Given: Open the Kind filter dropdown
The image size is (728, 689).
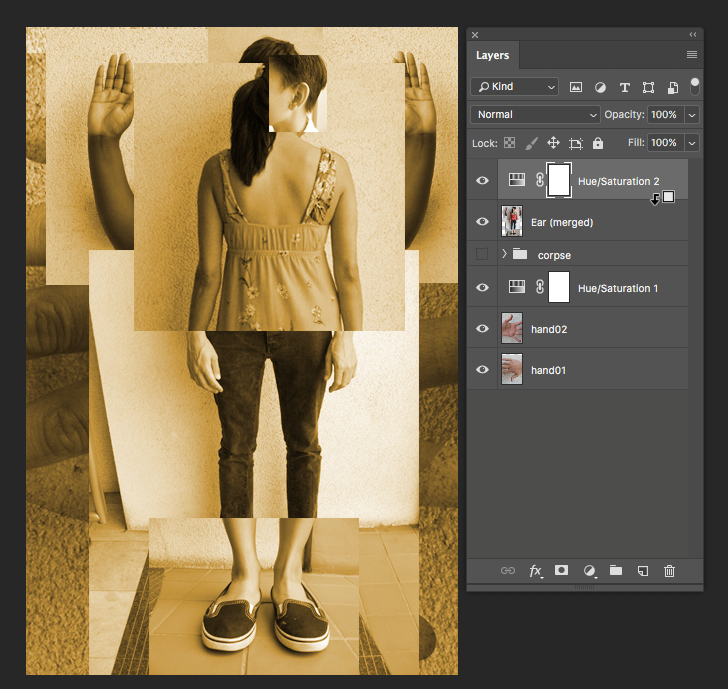Looking at the screenshot, I should coord(515,87).
